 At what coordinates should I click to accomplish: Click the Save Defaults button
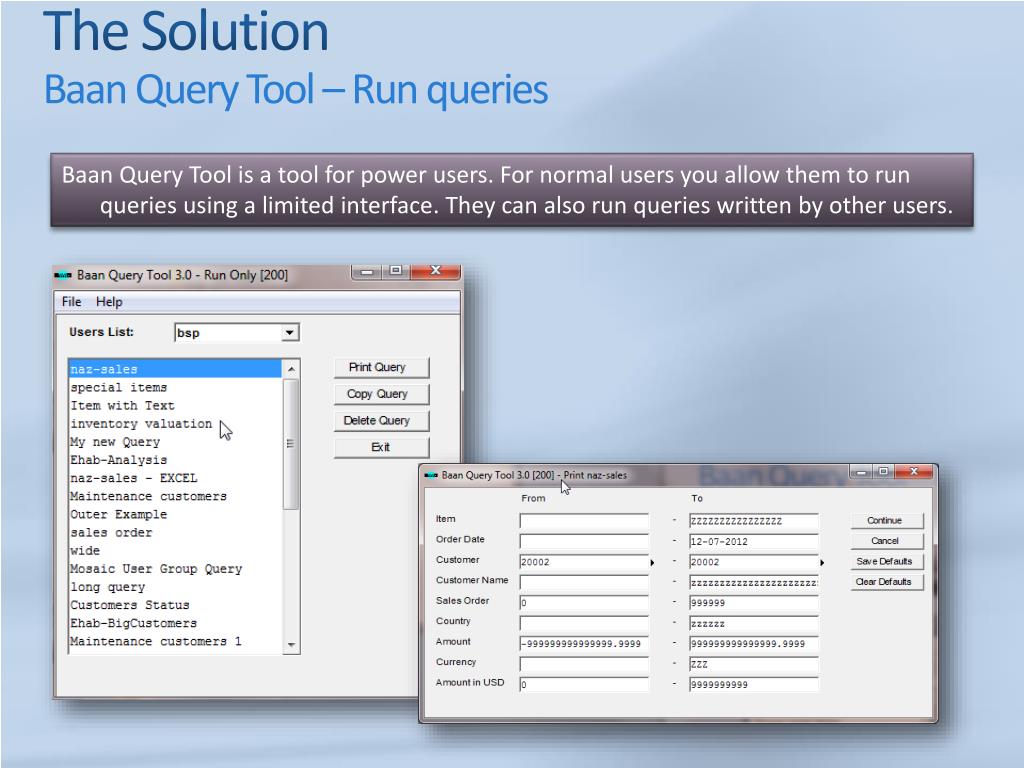[x=885, y=562]
